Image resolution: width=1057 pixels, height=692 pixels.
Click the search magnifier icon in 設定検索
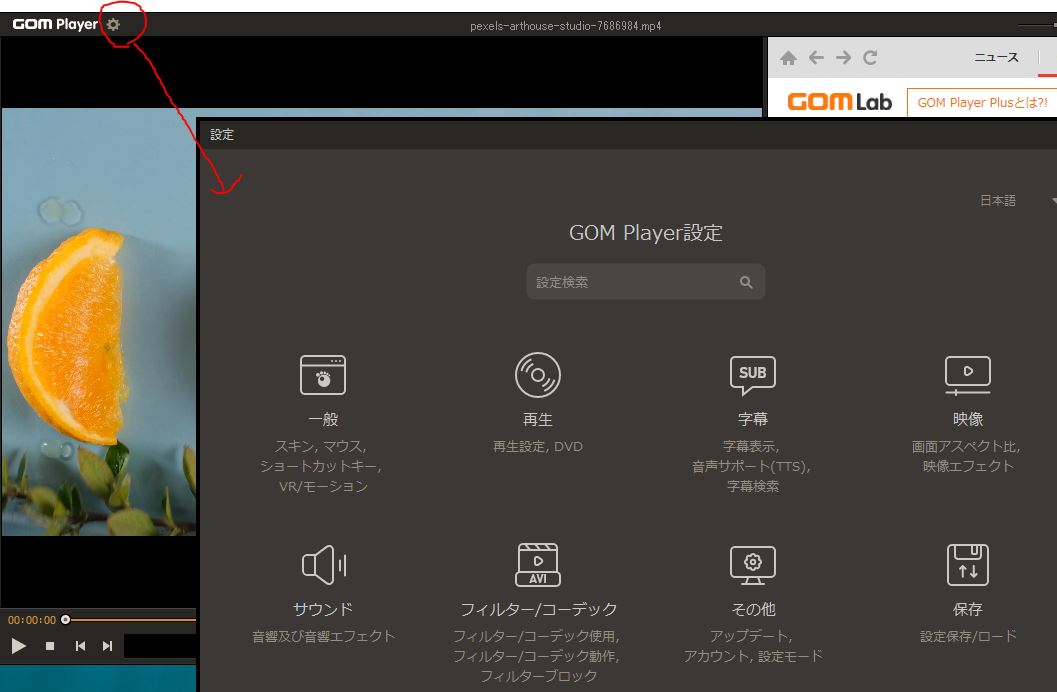746,282
